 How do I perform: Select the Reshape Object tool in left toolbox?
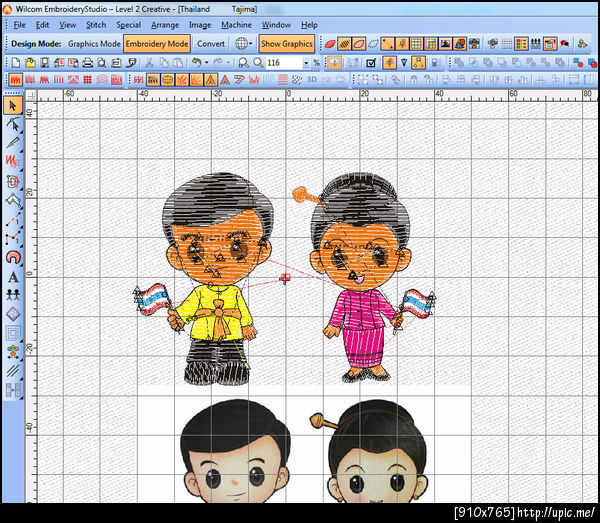pos(13,124)
